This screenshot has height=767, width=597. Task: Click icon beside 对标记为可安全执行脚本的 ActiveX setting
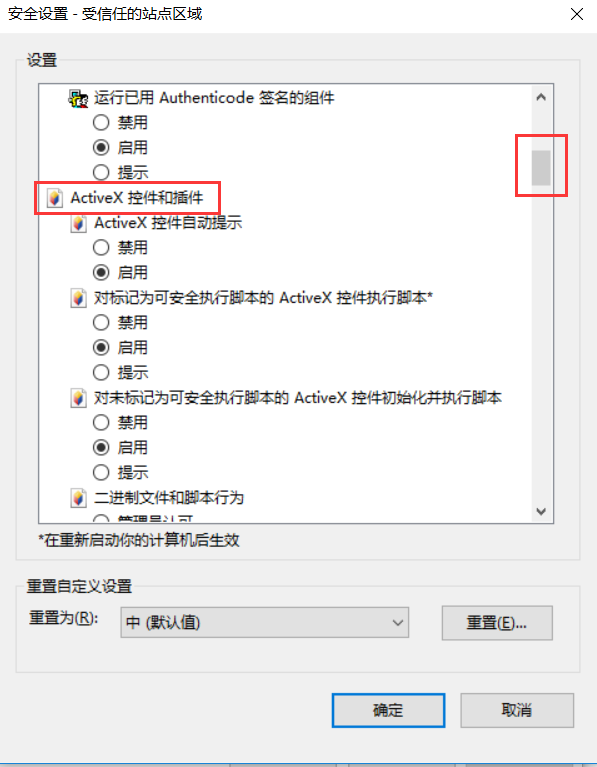78,298
